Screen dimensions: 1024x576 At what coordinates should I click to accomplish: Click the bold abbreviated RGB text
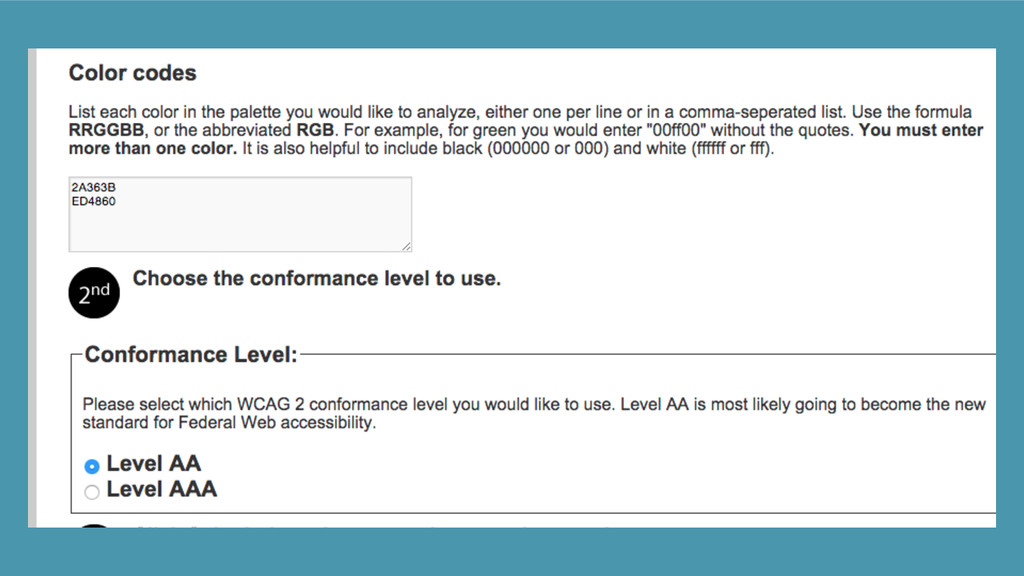(x=315, y=130)
